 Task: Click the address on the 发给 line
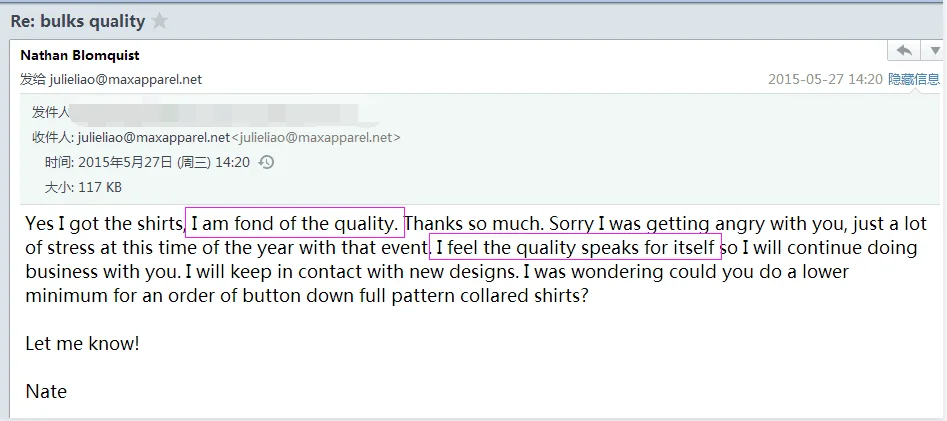click(x=125, y=79)
